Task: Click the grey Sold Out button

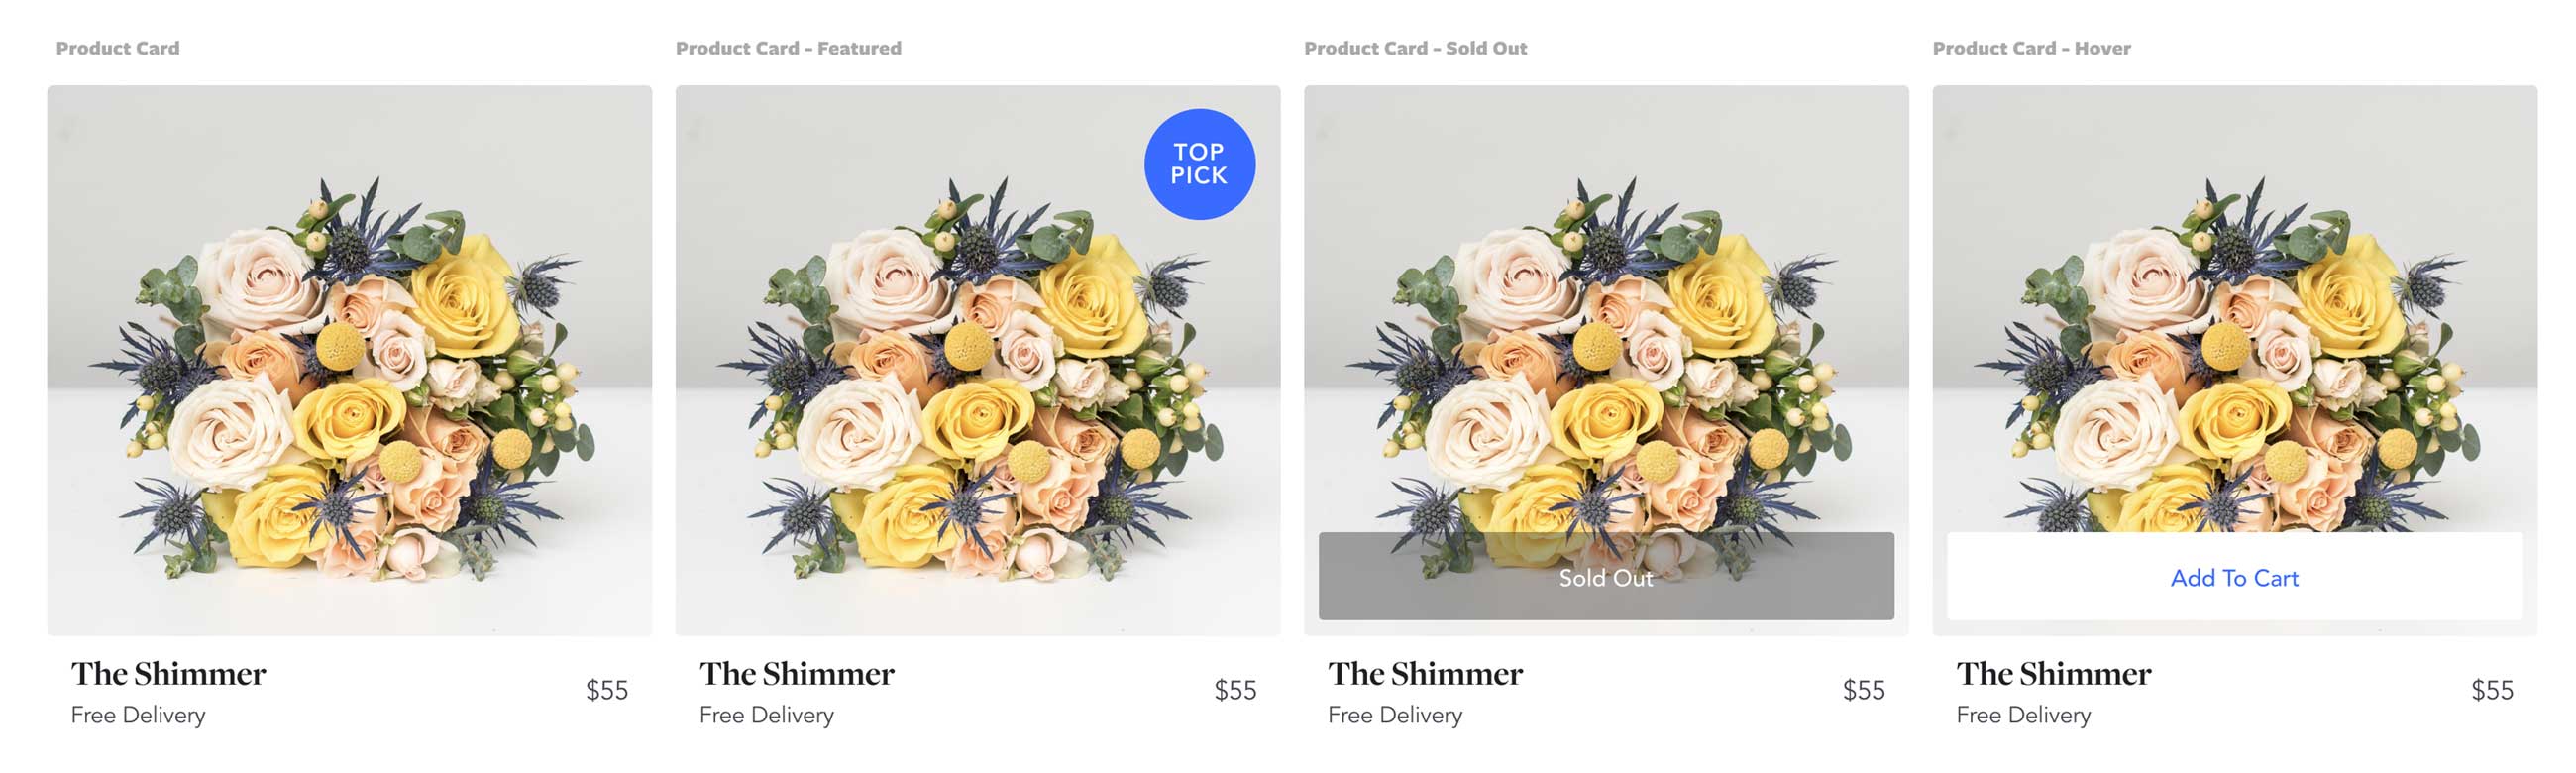Action: point(1606,577)
